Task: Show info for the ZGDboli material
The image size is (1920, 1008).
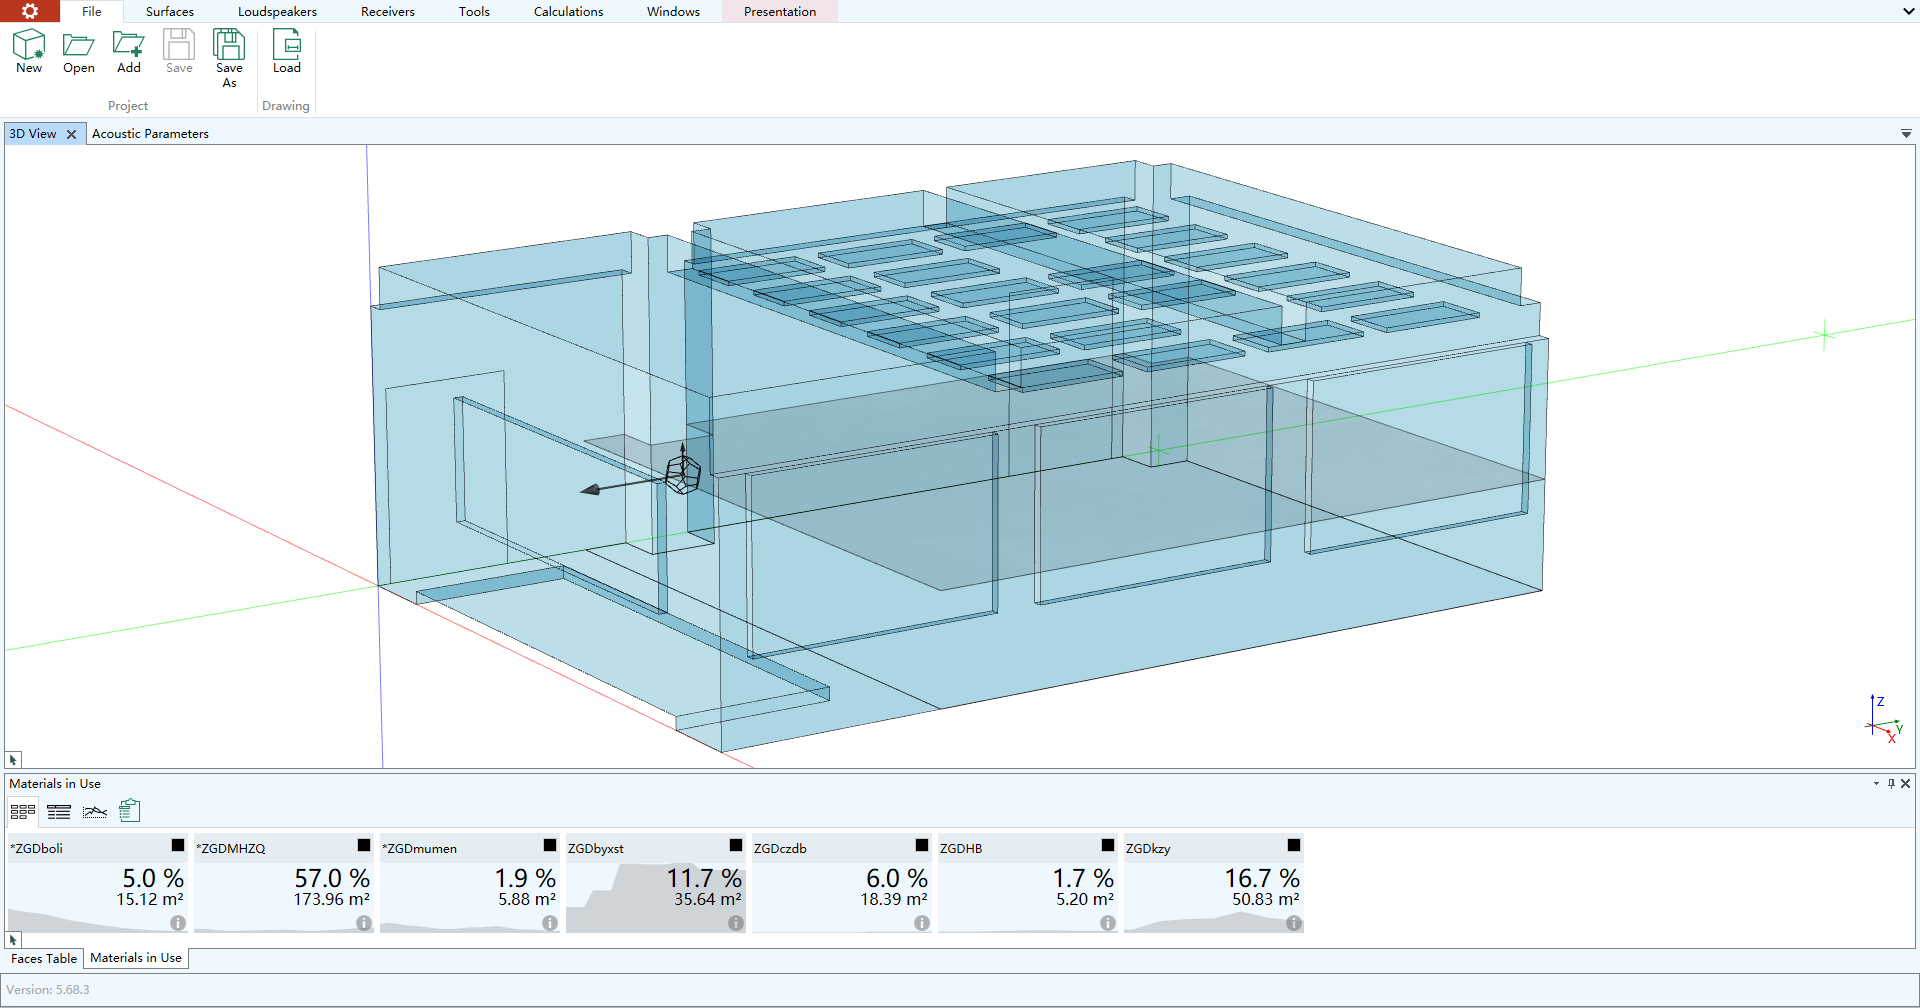Action: (178, 923)
